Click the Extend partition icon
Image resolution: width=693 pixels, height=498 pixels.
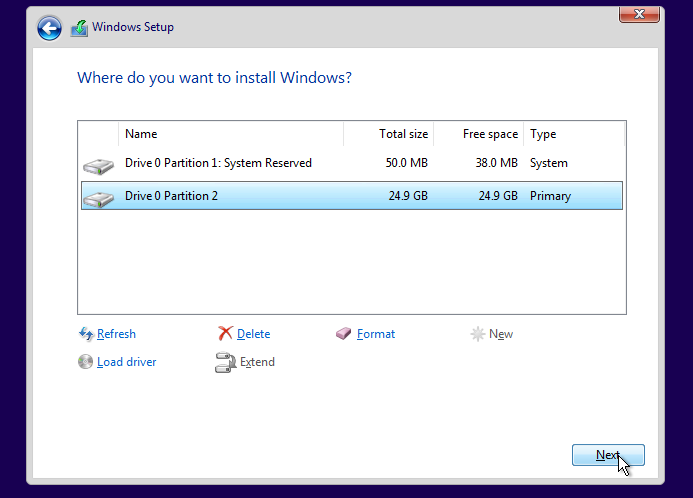[x=226, y=362]
